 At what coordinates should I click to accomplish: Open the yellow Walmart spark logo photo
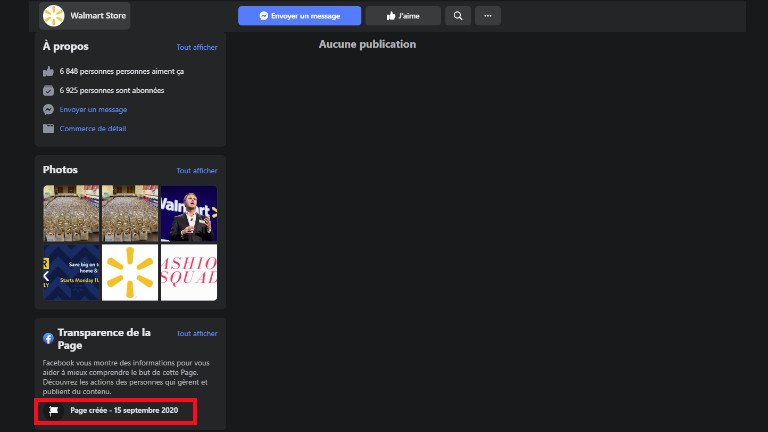(x=130, y=272)
